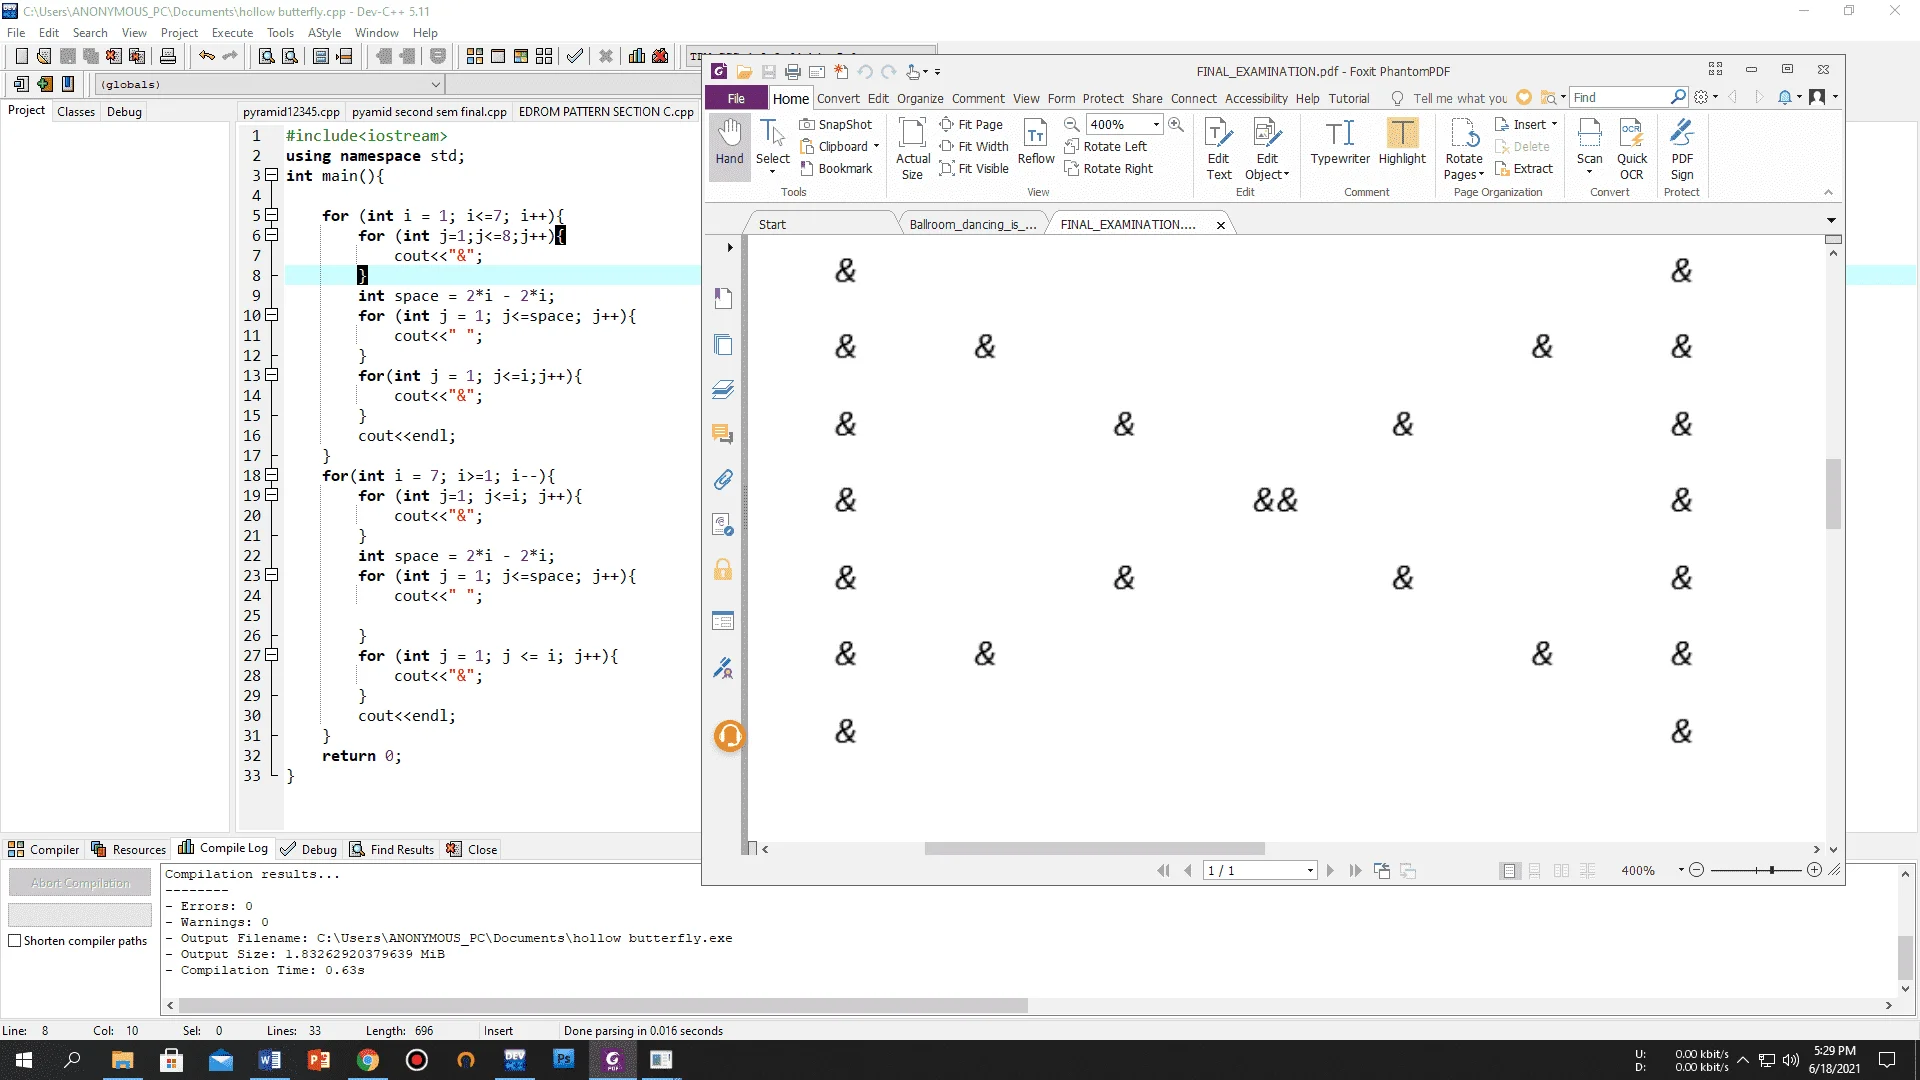Click the Foxit zoom slider handle
The width and height of the screenshot is (1920, 1080).
[1771, 871]
